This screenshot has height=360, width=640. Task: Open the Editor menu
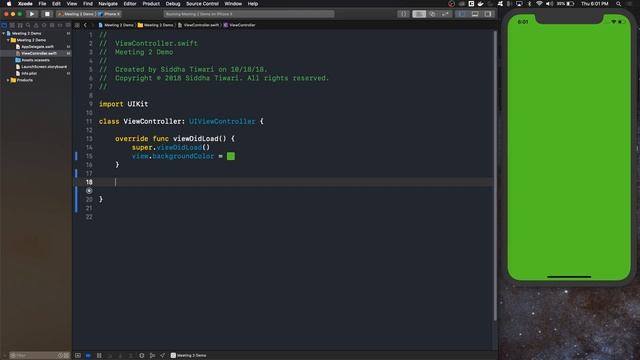click(130, 4)
